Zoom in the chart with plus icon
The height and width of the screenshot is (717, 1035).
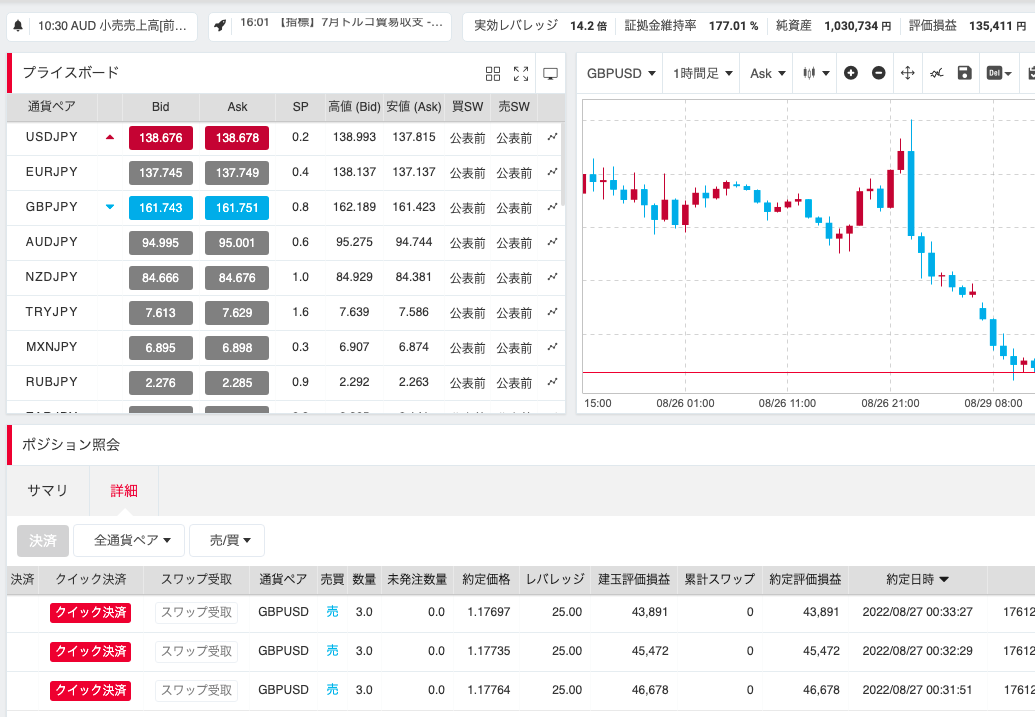pos(851,73)
